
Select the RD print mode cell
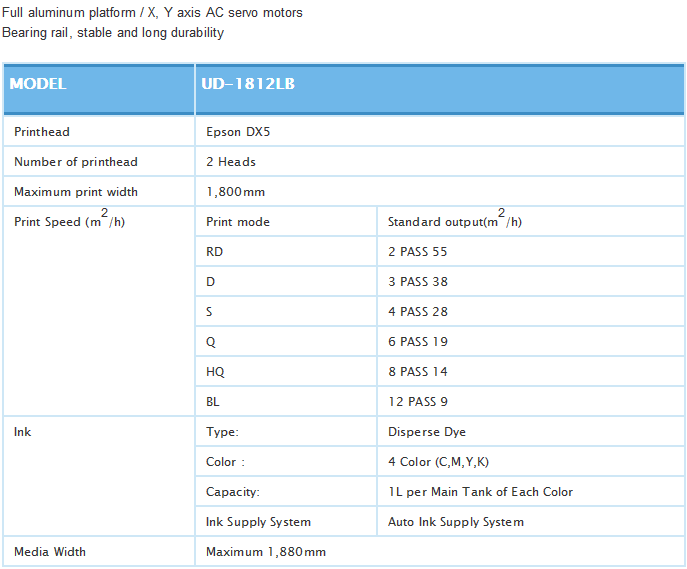pos(214,252)
